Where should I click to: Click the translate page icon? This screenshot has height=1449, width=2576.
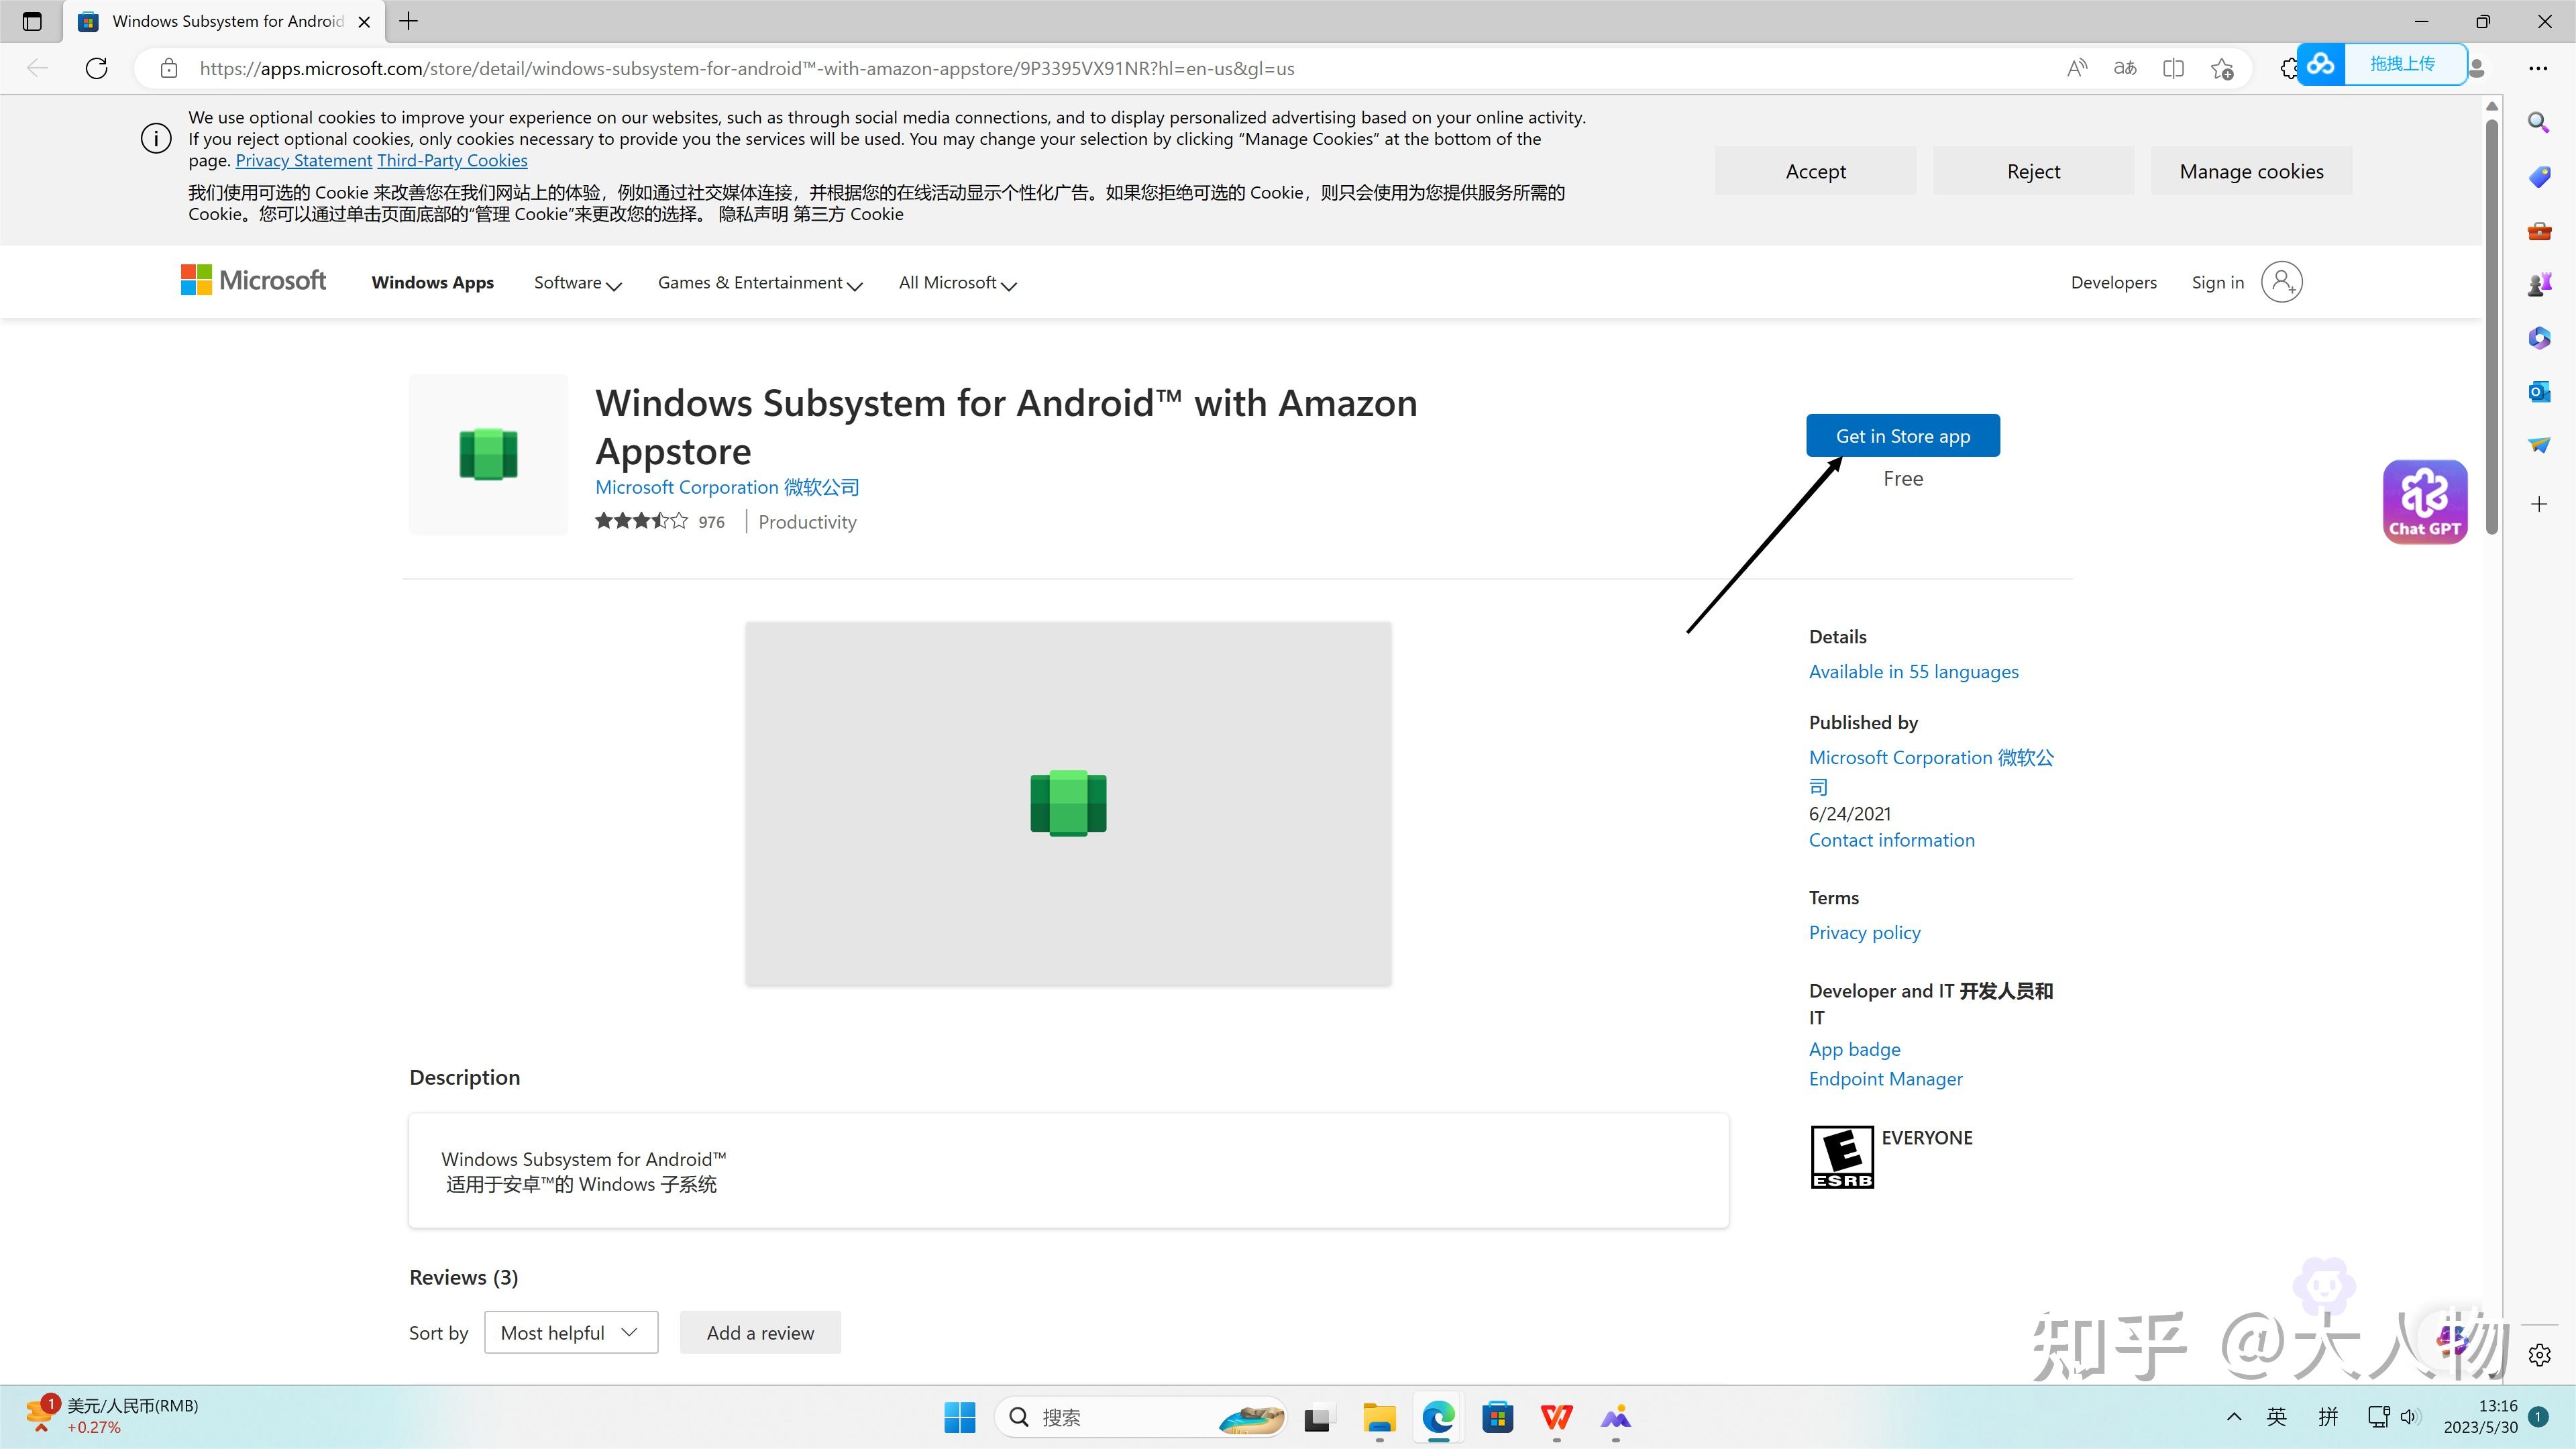point(2125,68)
